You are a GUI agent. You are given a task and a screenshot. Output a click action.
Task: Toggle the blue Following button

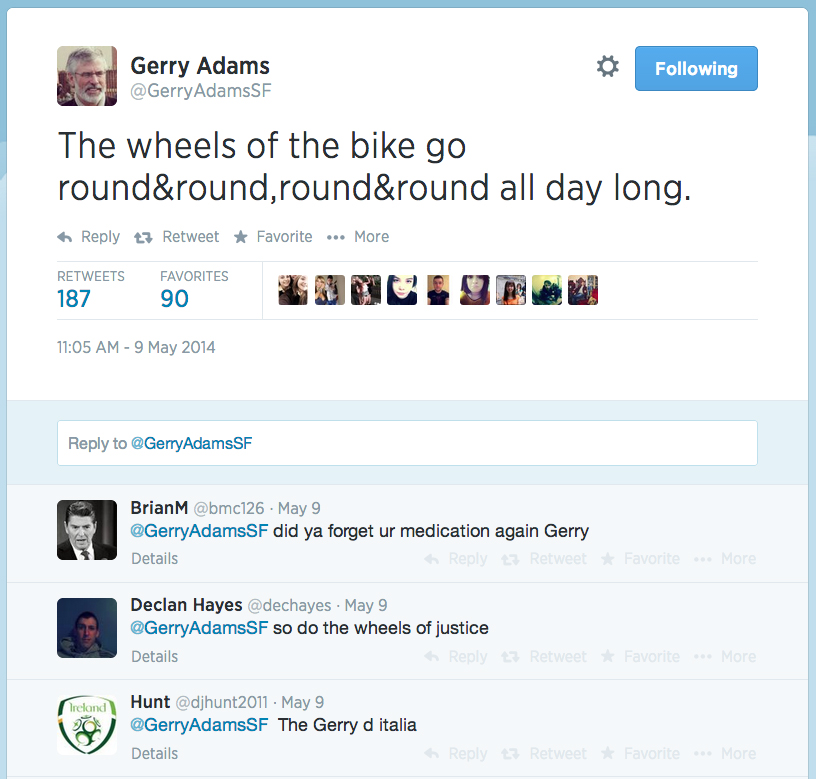point(696,69)
